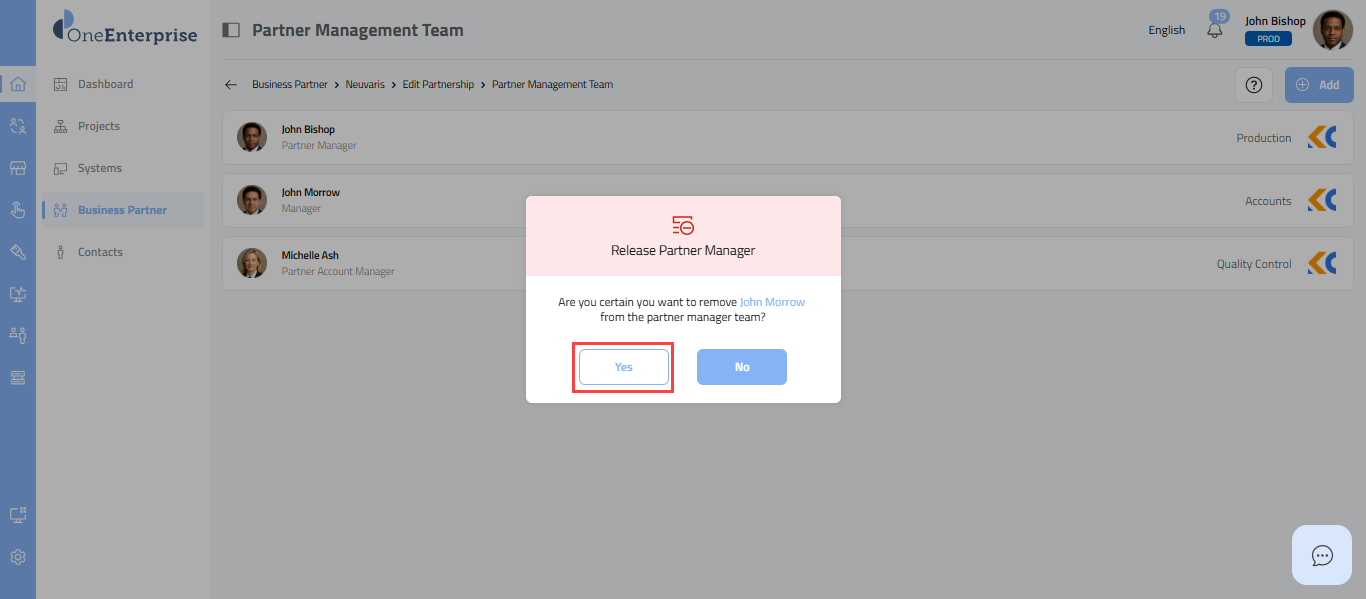
Task: Click Neuvaris in the breadcrumb trail
Action: [367, 85]
